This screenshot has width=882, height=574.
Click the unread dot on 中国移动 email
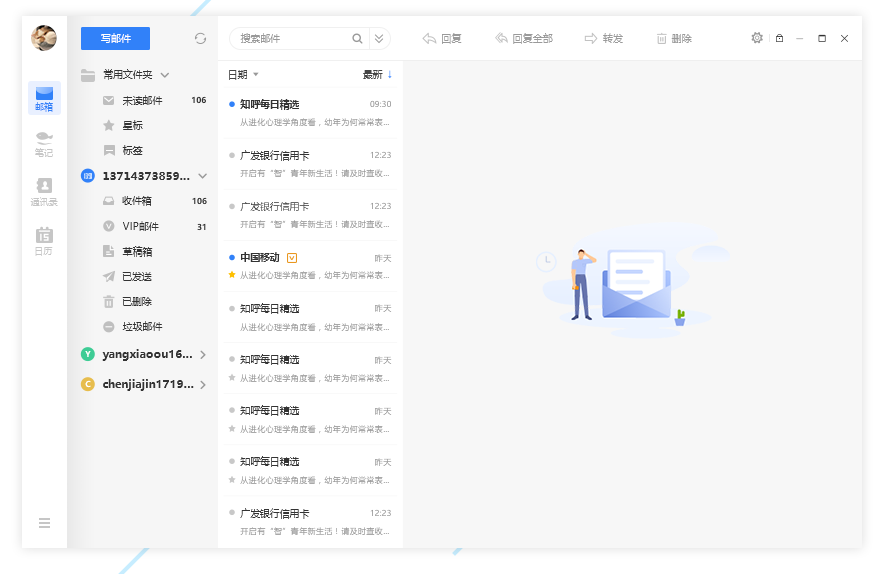click(x=232, y=258)
